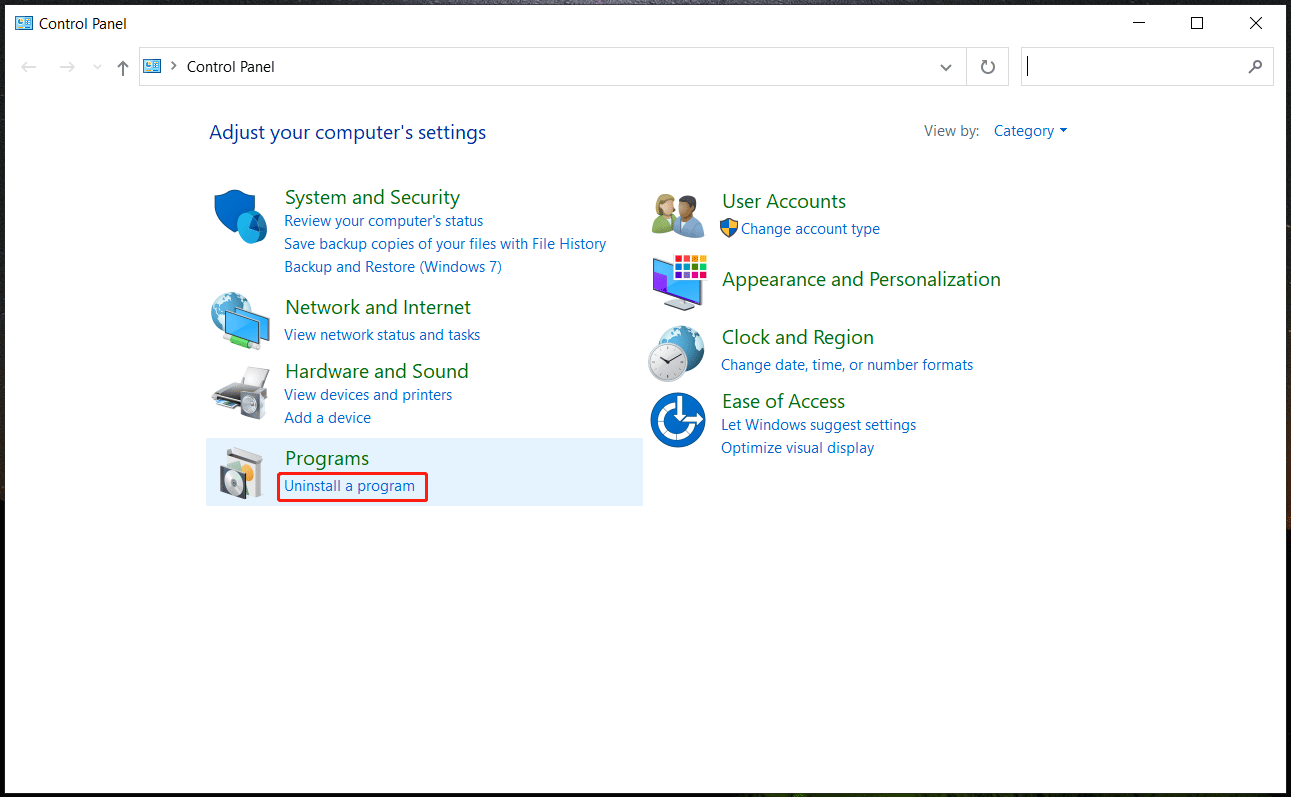The width and height of the screenshot is (1291, 797).
Task: Click the Network and Internet globe icon
Action: click(240, 321)
